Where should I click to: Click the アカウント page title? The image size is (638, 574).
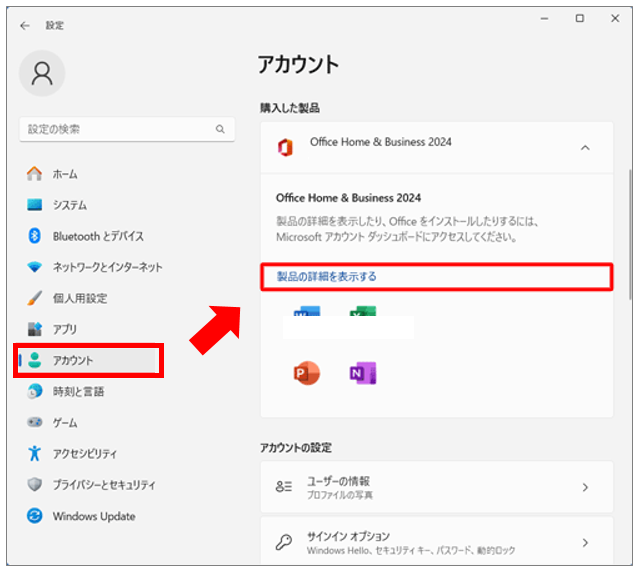[x=298, y=64]
